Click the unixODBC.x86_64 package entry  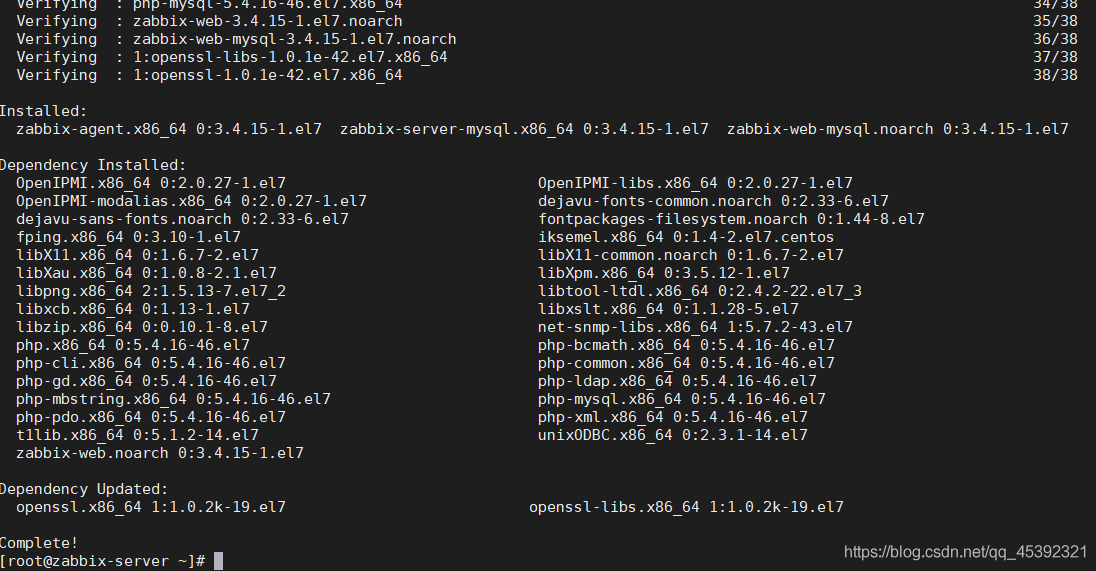(672, 435)
